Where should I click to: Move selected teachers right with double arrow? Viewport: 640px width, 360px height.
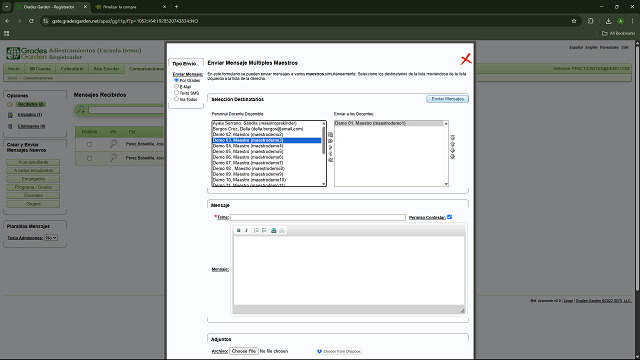pyautogui.click(x=331, y=141)
